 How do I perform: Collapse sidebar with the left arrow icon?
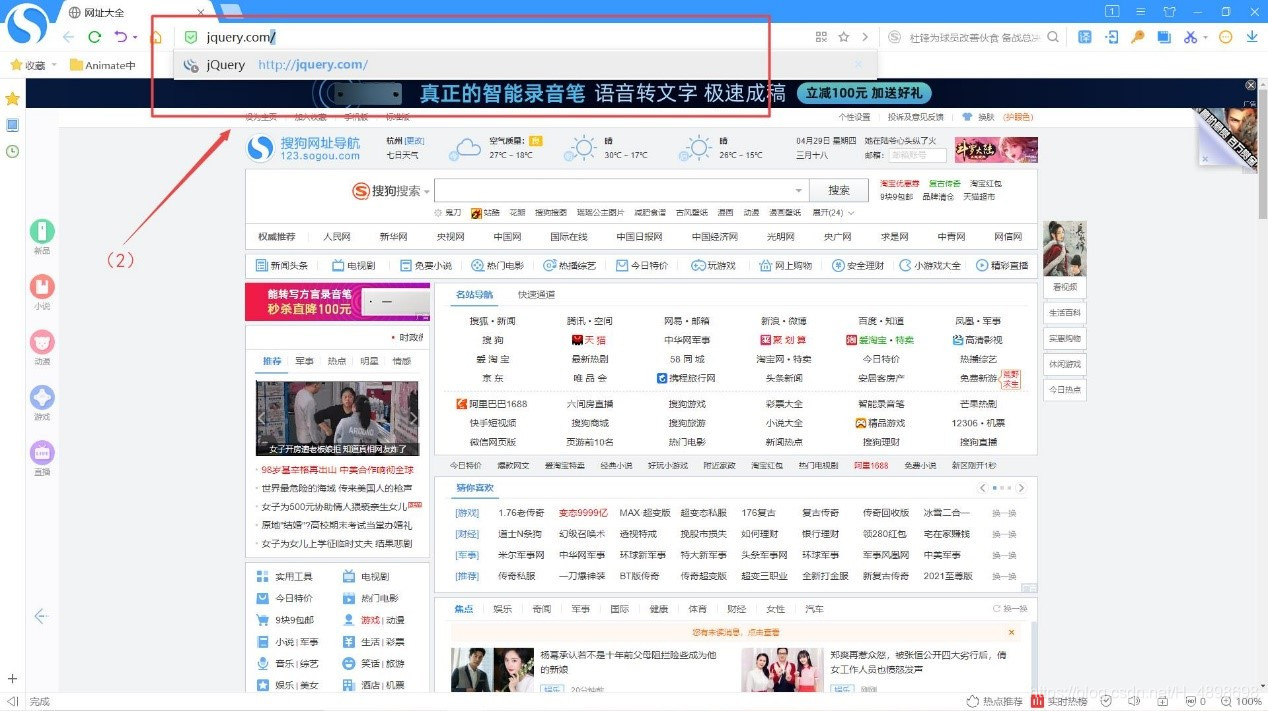[41, 616]
